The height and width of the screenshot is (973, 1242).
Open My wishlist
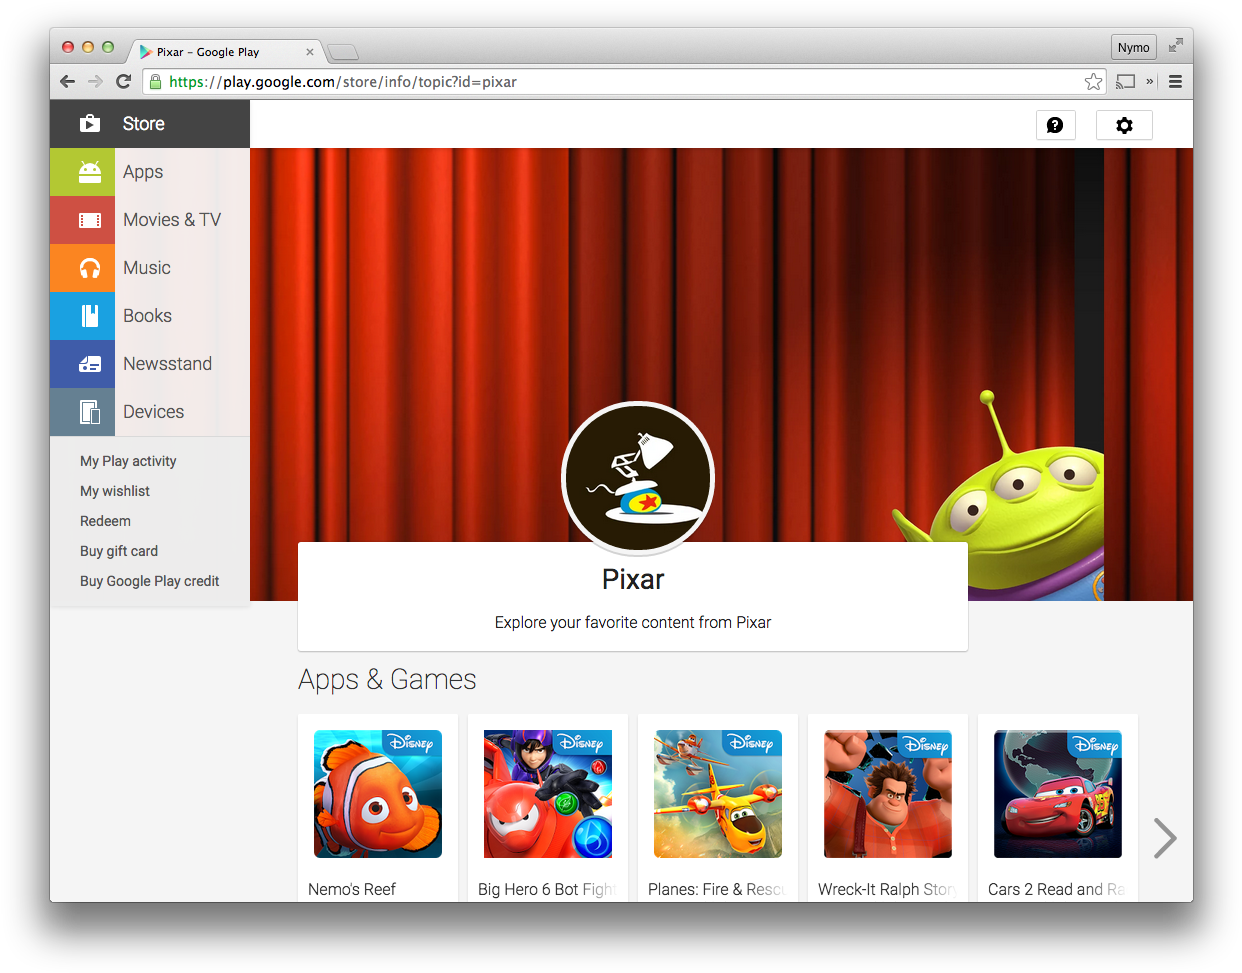[x=114, y=491]
